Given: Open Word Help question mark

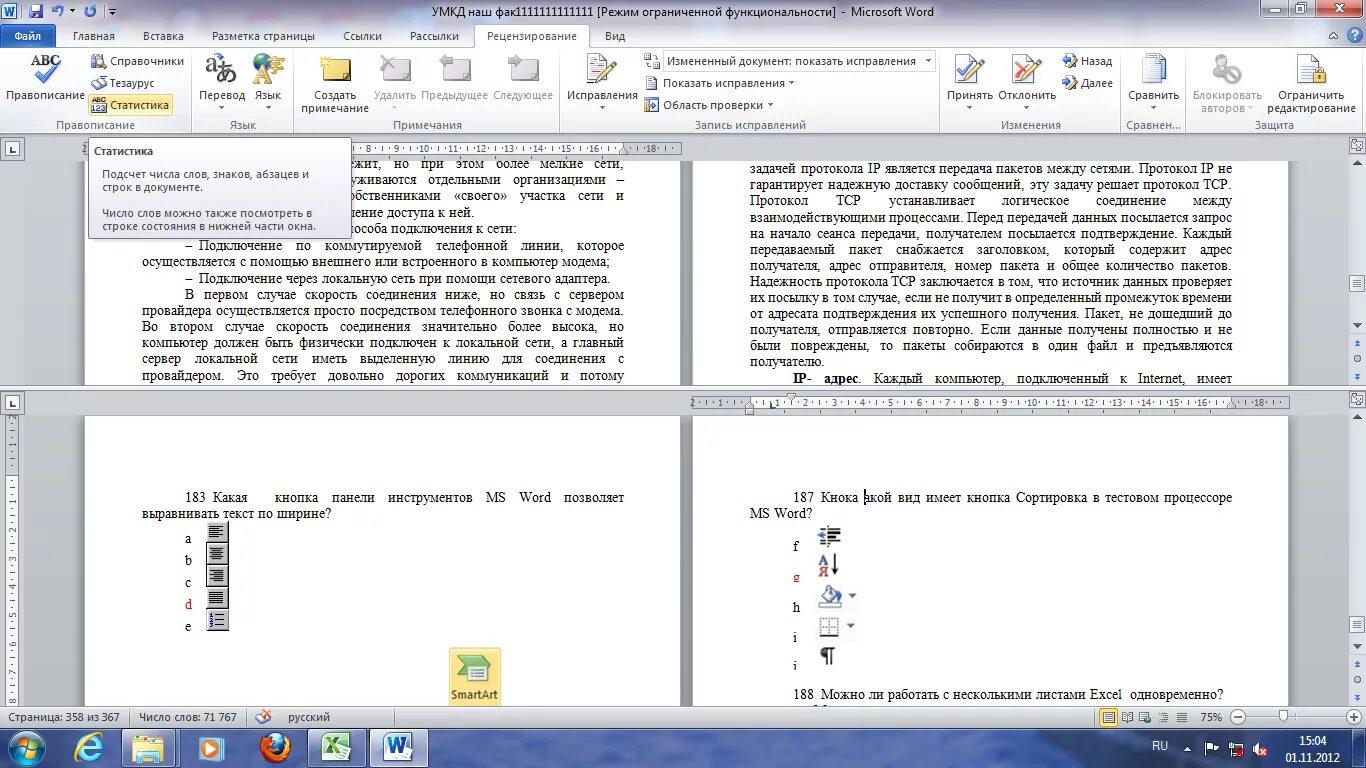Looking at the screenshot, I should click(x=1353, y=36).
